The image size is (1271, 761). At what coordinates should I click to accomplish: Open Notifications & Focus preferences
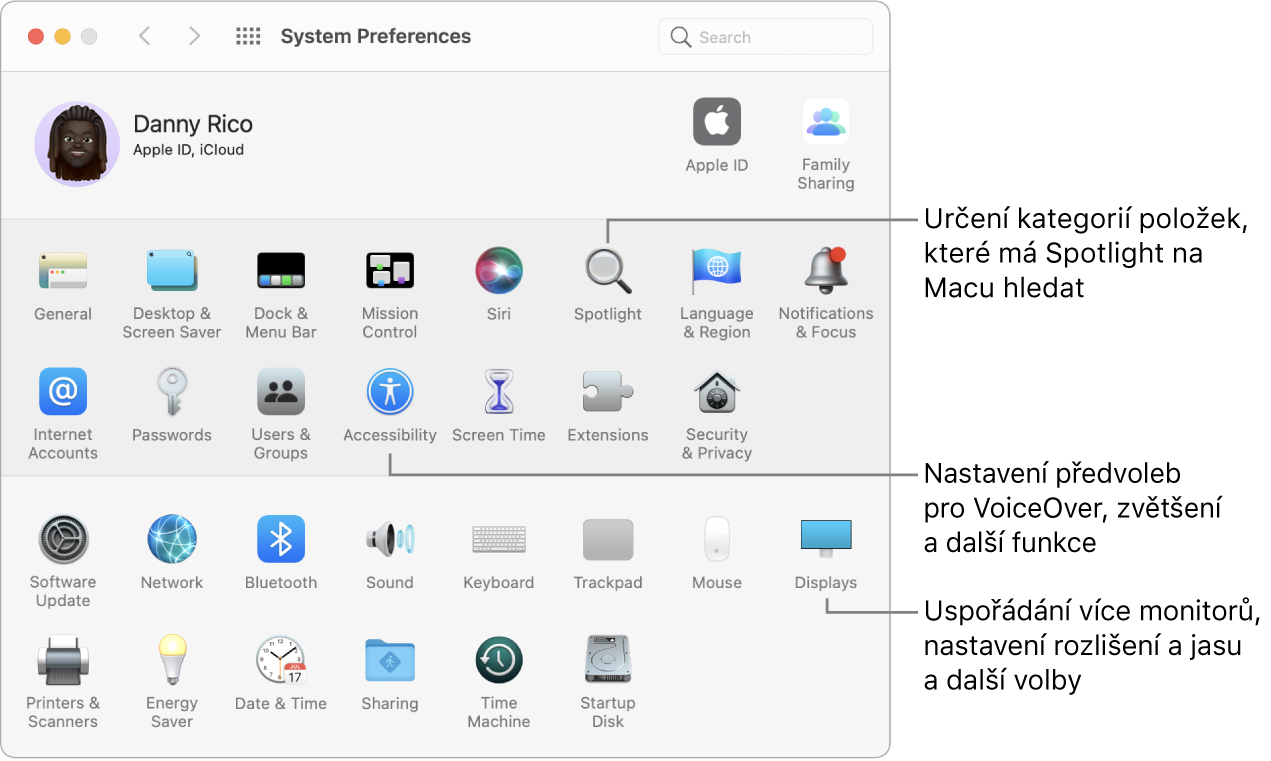(x=825, y=272)
